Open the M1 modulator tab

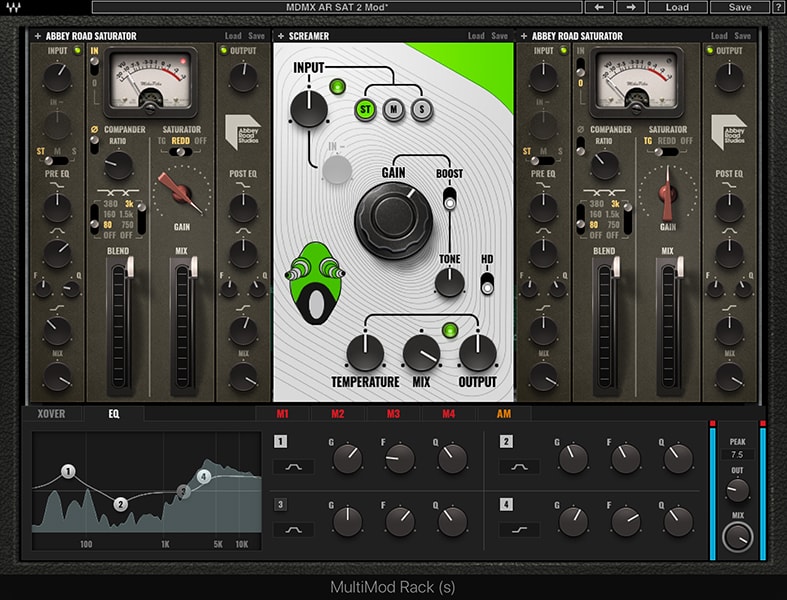pyautogui.click(x=283, y=414)
